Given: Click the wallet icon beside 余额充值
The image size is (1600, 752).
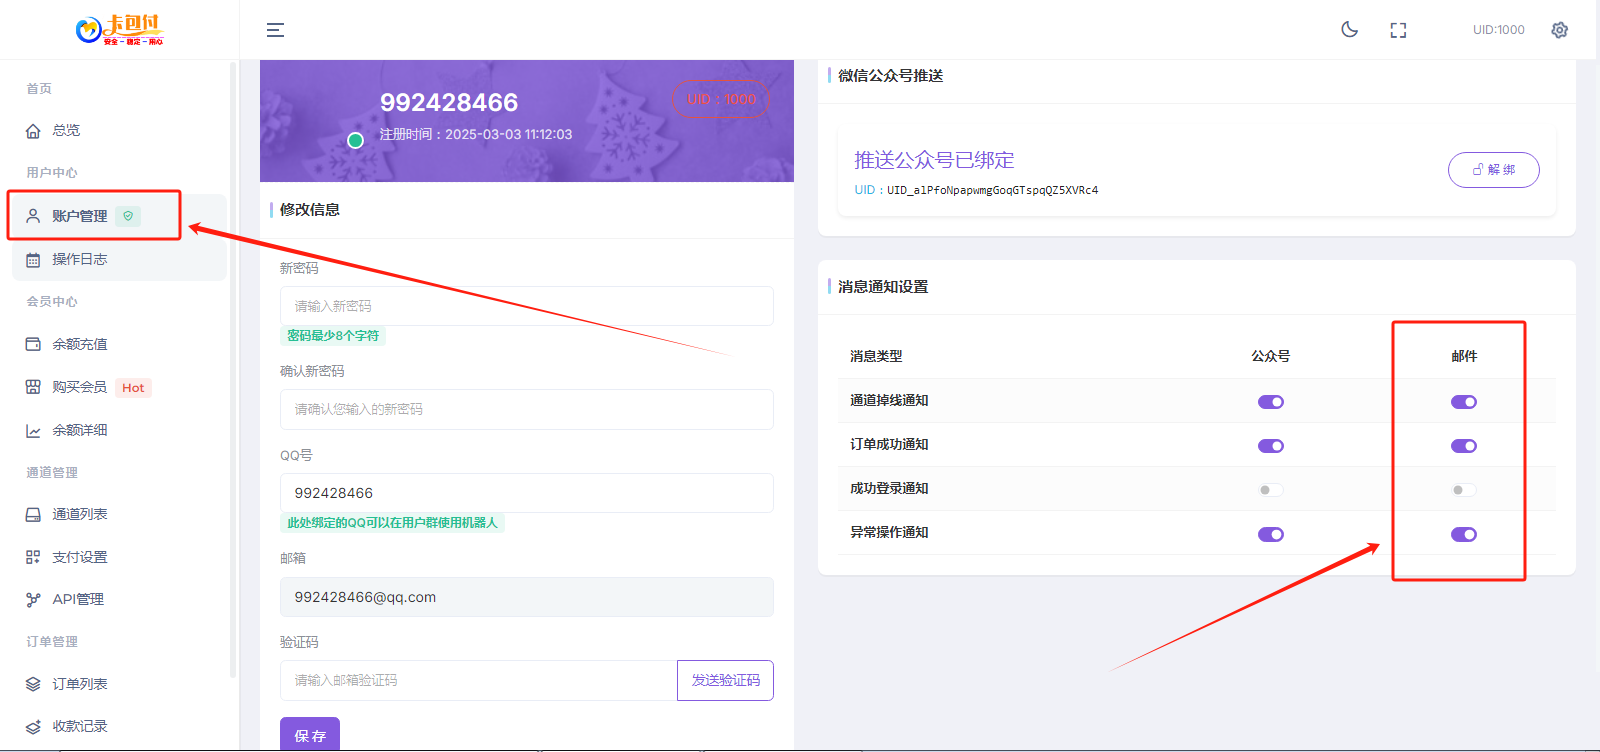Looking at the screenshot, I should (x=33, y=344).
